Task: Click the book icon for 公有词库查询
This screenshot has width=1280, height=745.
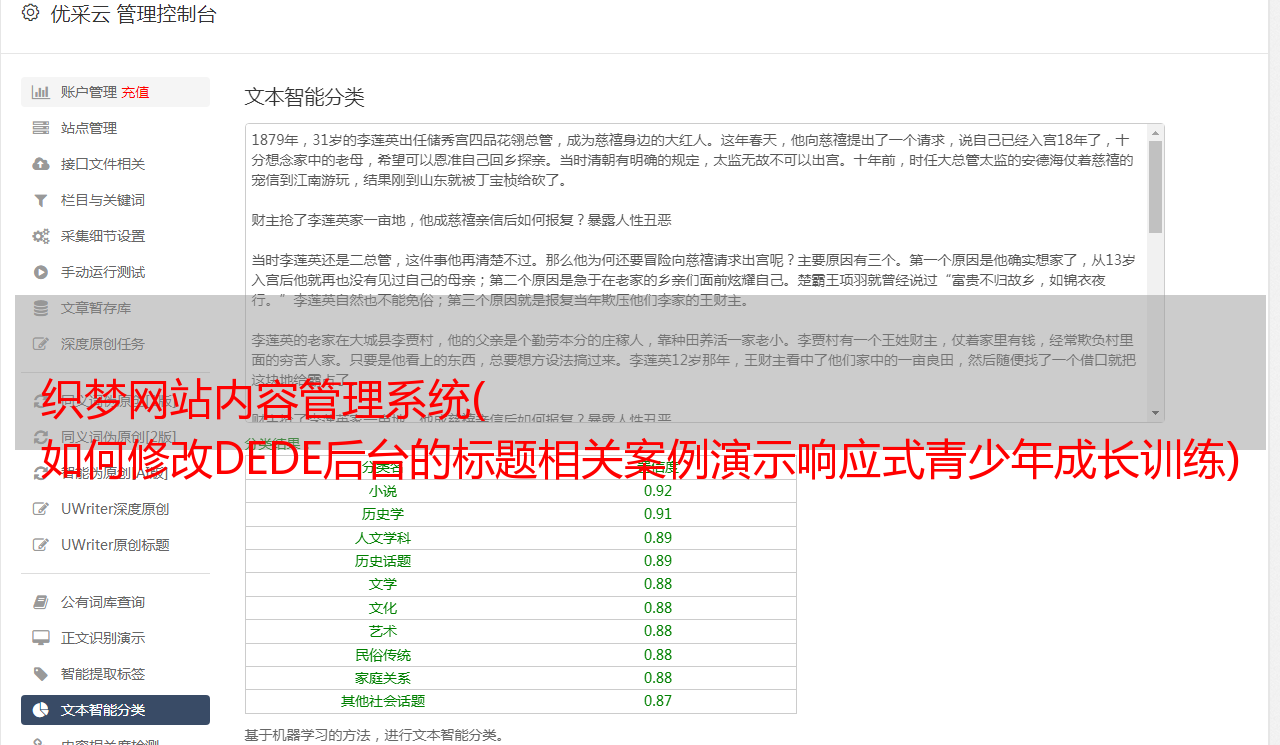Action: tap(41, 602)
